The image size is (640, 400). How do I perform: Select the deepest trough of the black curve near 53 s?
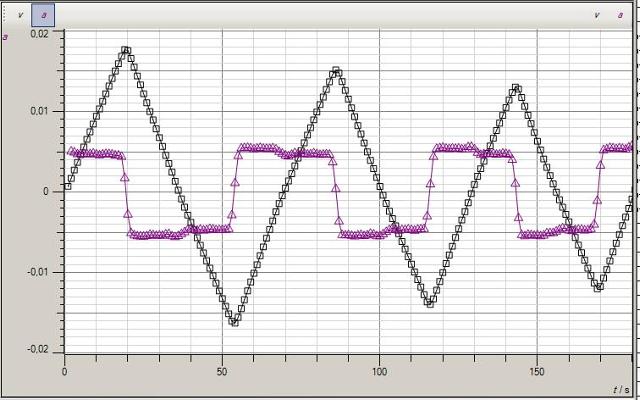coord(234,322)
